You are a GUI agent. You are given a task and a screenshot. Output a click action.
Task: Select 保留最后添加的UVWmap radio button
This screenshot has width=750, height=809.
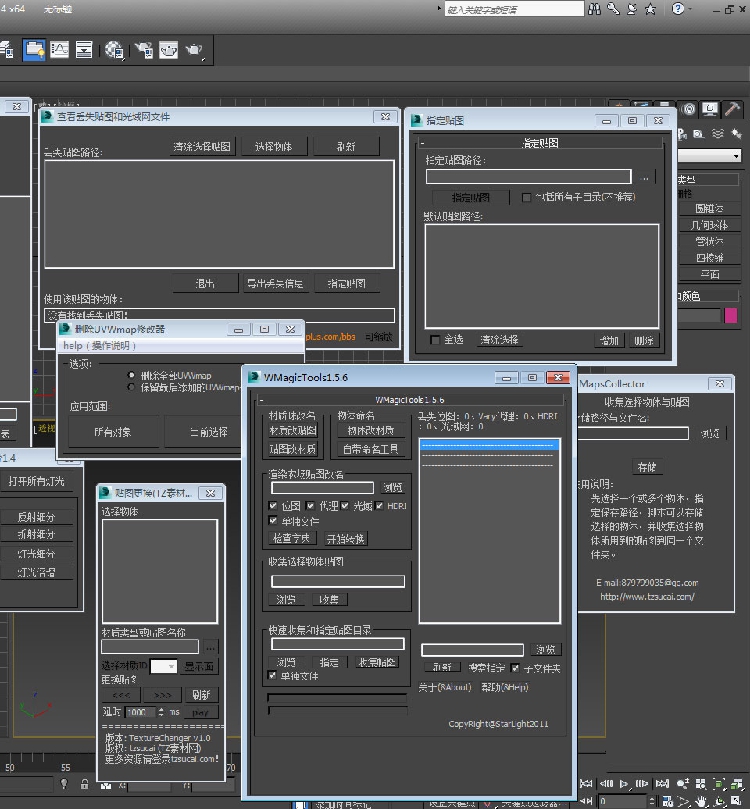pyautogui.click(x=131, y=387)
